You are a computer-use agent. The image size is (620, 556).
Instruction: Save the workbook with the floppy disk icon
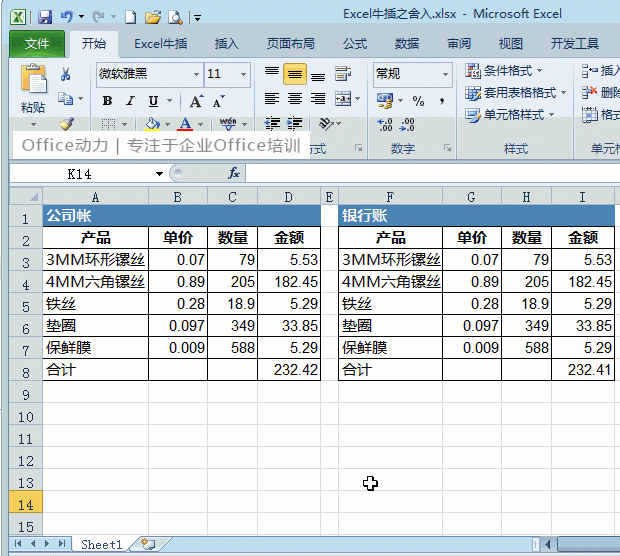click(x=45, y=17)
